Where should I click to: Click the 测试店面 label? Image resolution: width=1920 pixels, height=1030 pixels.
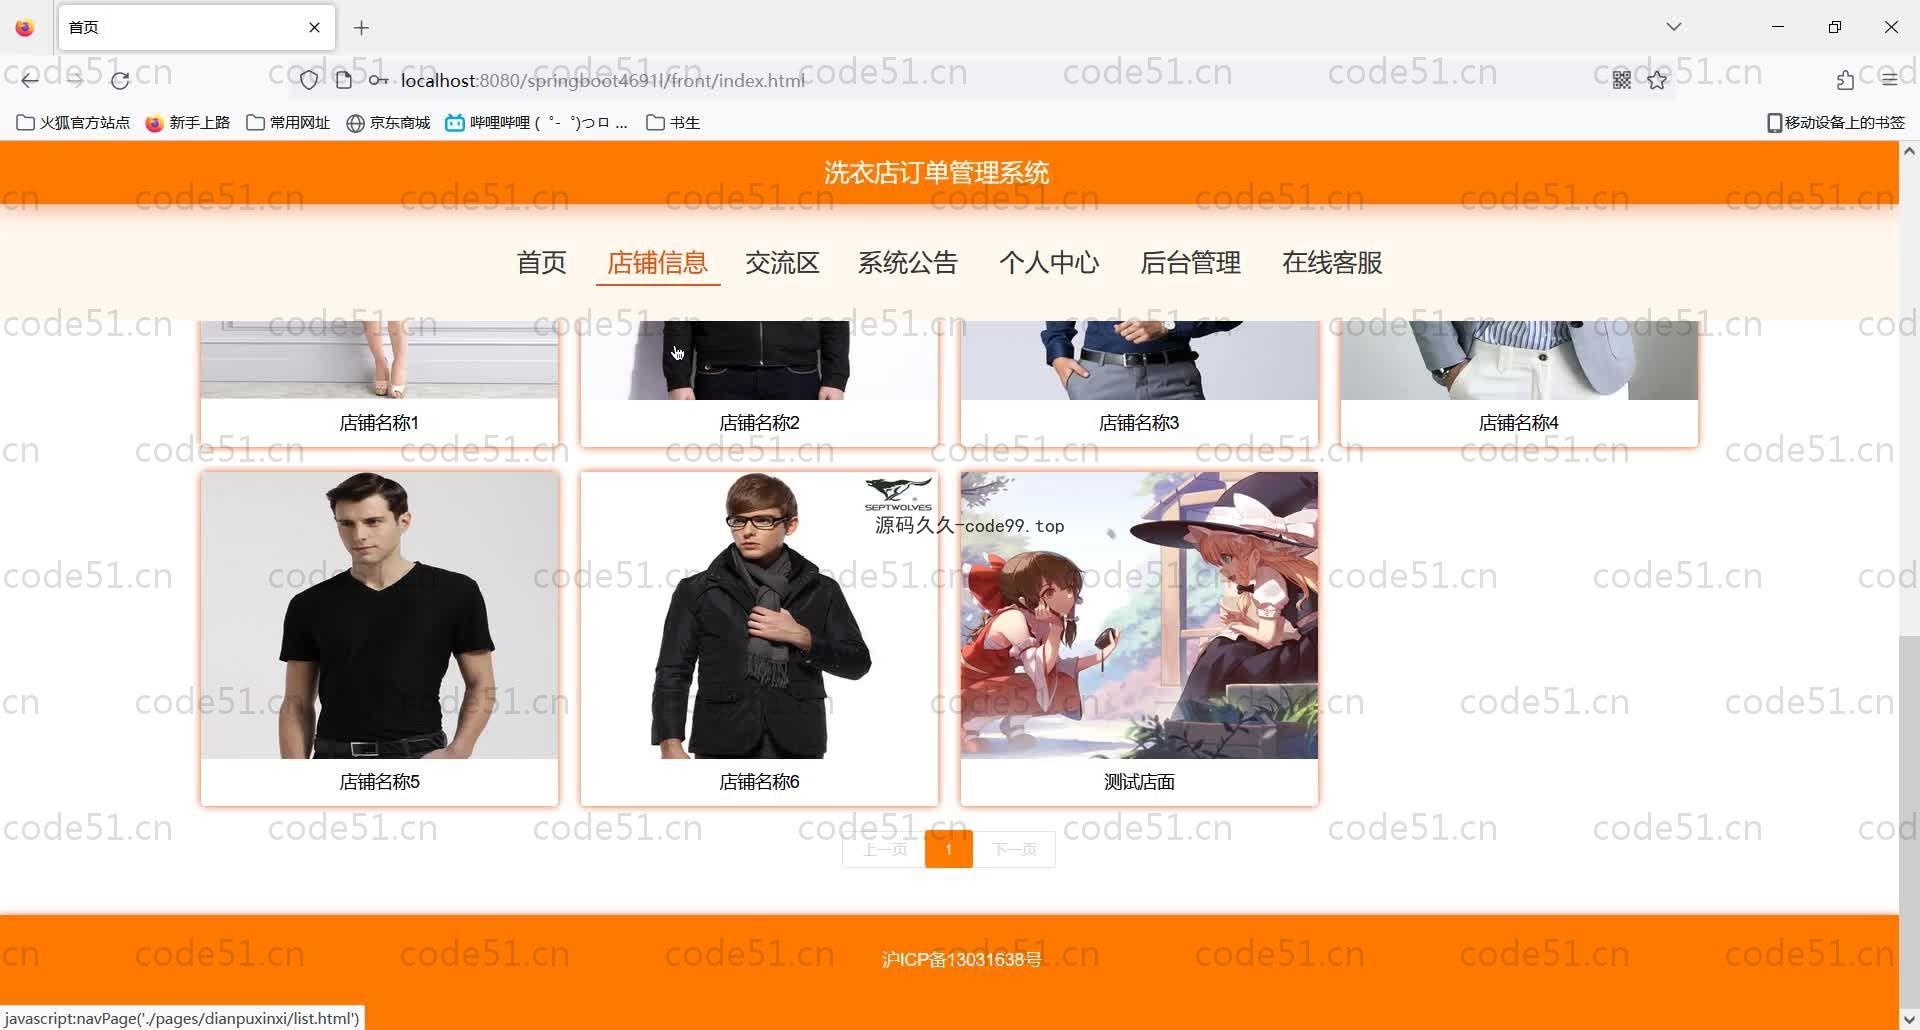tap(1139, 782)
